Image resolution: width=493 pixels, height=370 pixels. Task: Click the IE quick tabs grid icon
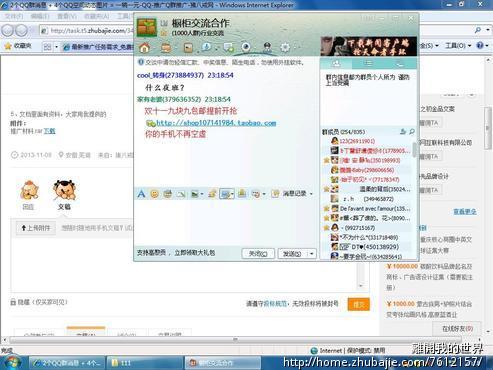pos(48,47)
